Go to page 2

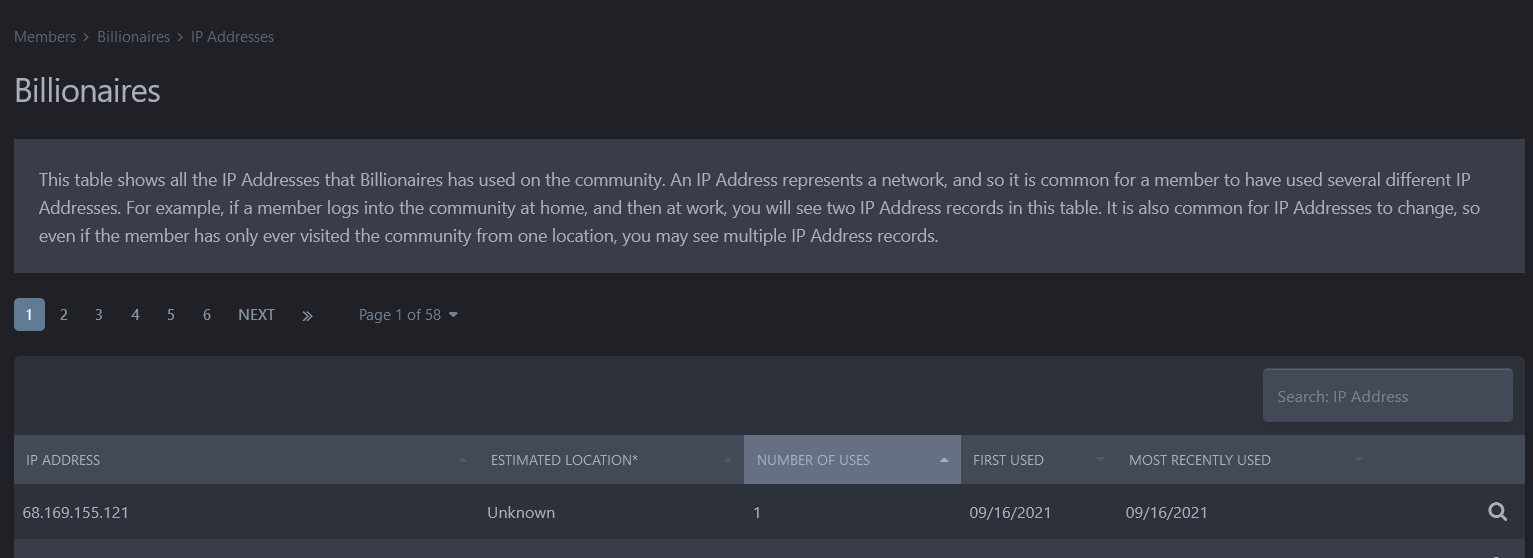coord(64,315)
